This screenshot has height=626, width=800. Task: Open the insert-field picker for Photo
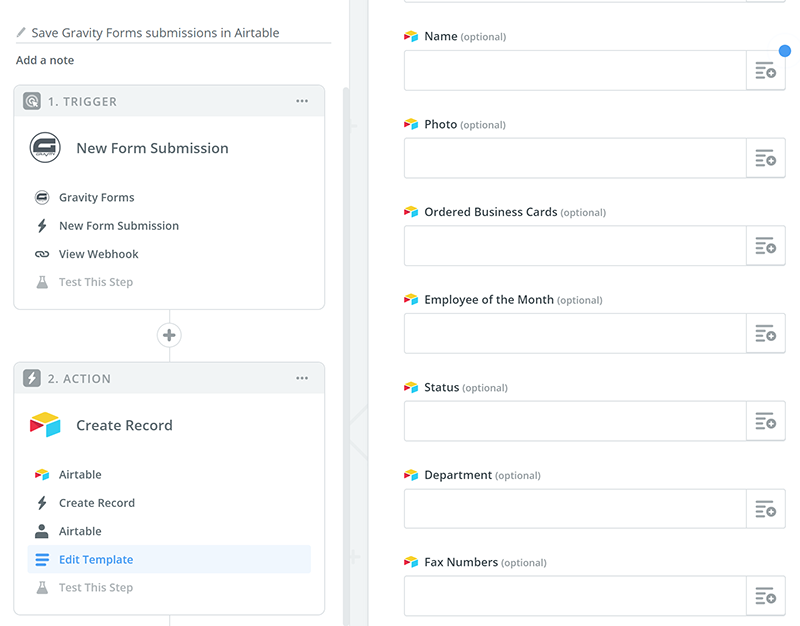765,158
